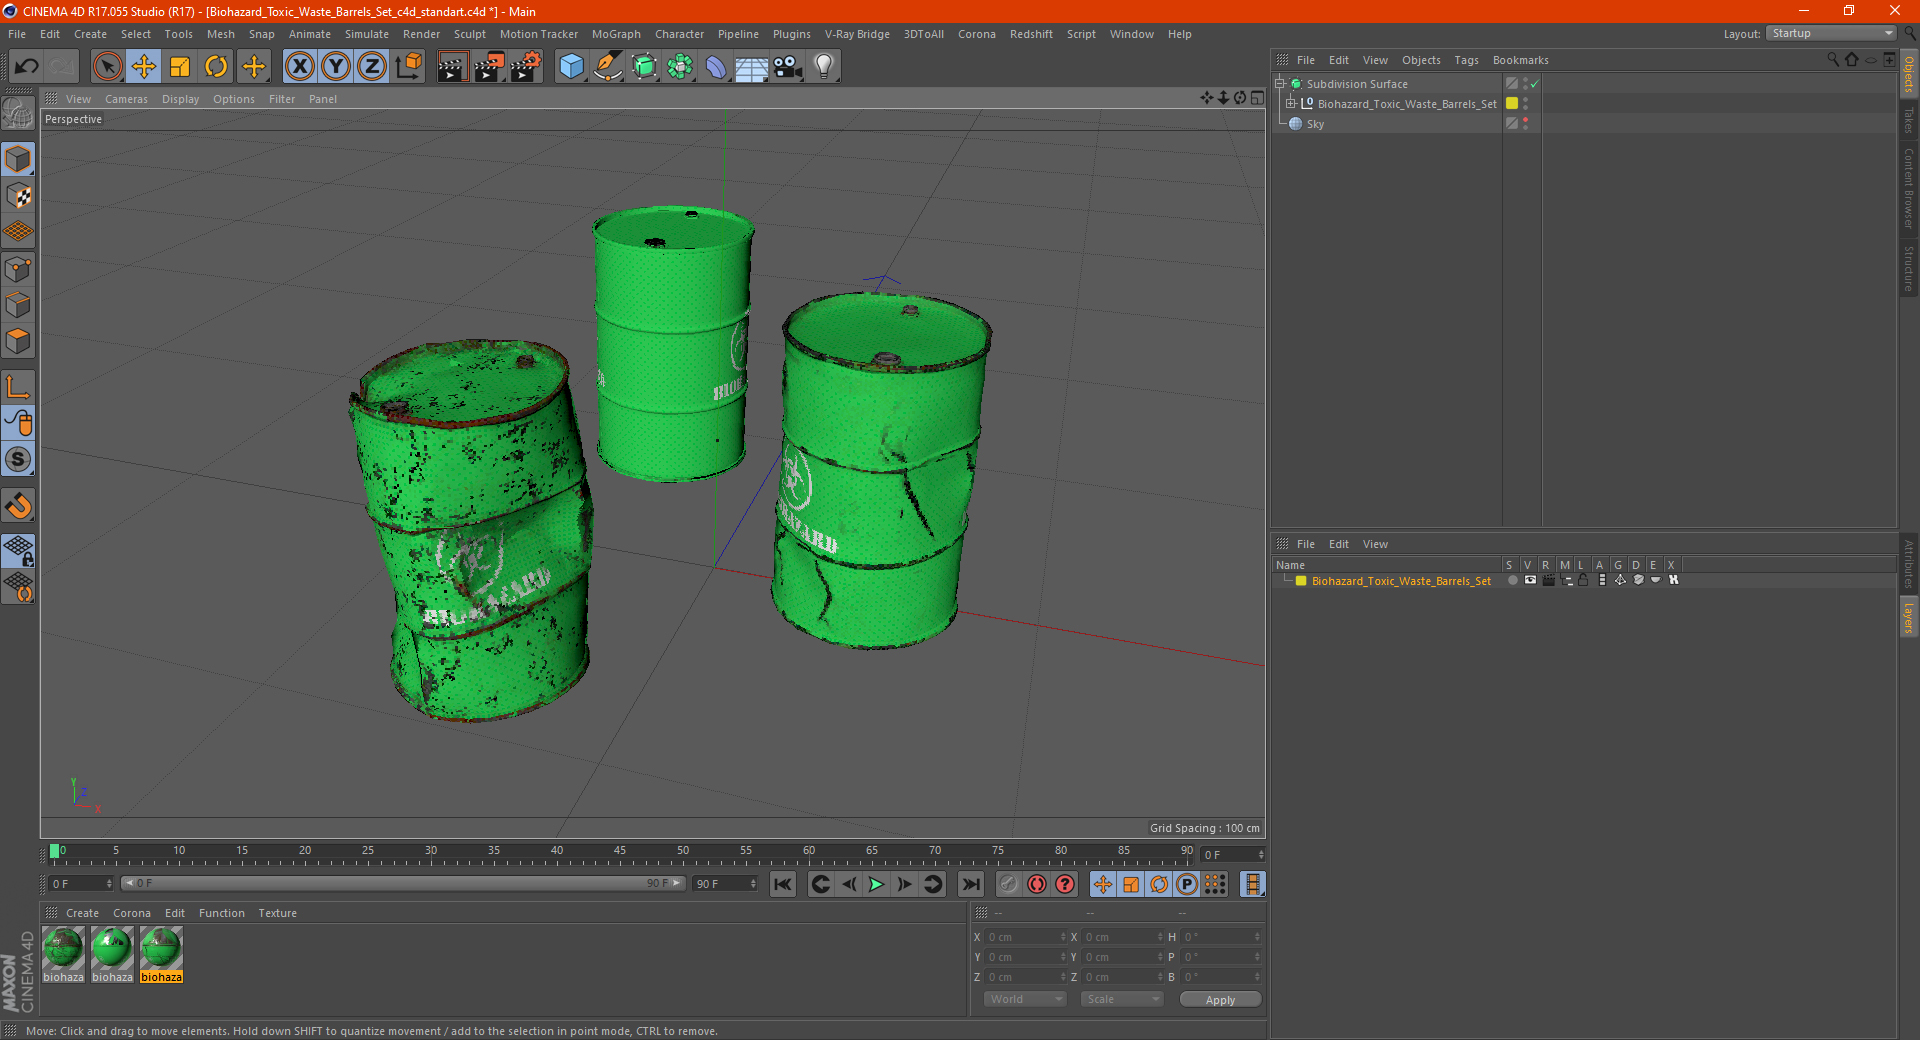The width and height of the screenshot is (1920, 1040).
Task: Click the Undo arrow icon
Action: [27, 67]
